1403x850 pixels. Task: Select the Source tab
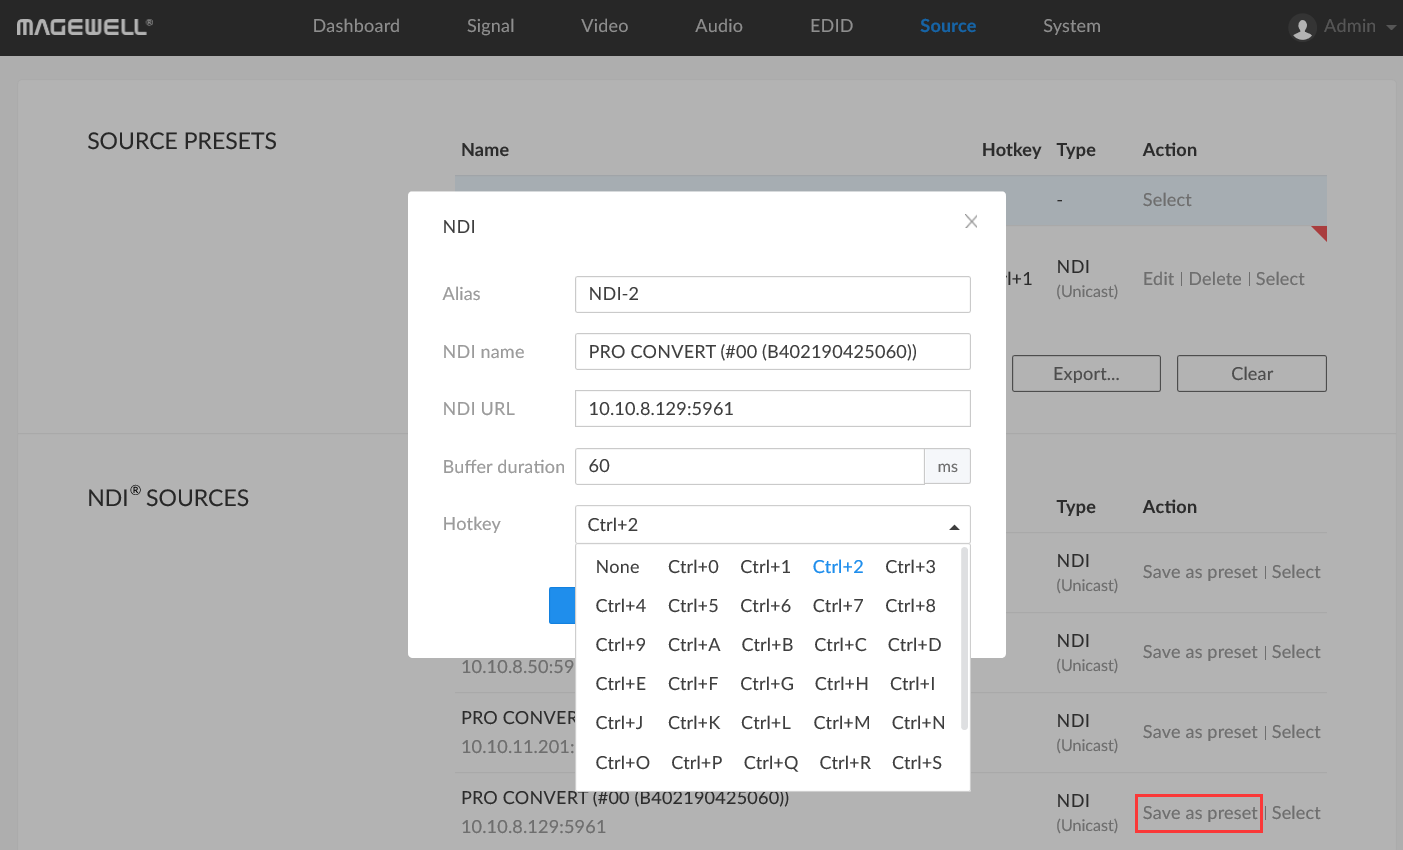[947, 26]
